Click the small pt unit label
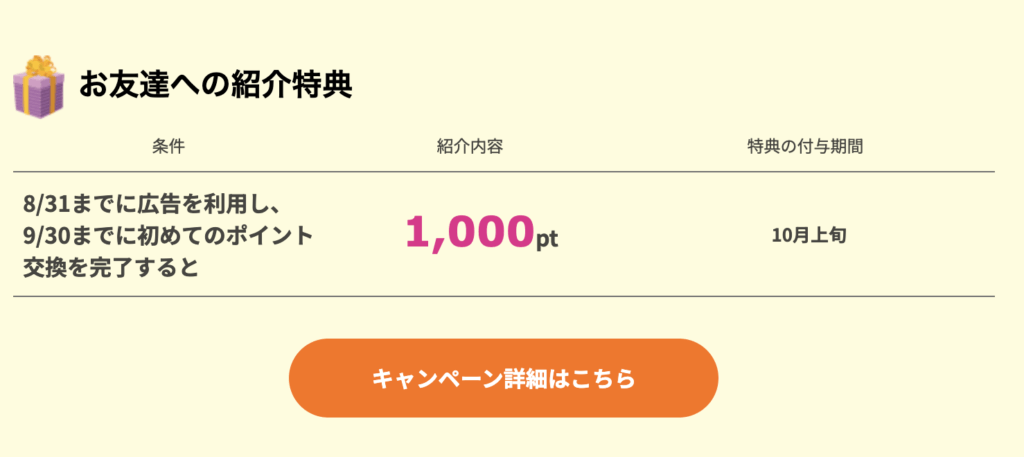The height and width of the screenshot is (457, 1024). pos(546,240)
